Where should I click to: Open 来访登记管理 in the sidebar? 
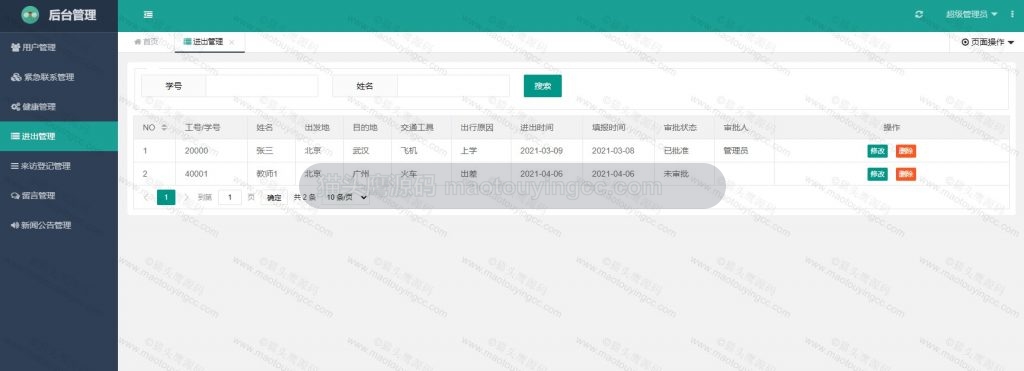(x=59, y=166)
